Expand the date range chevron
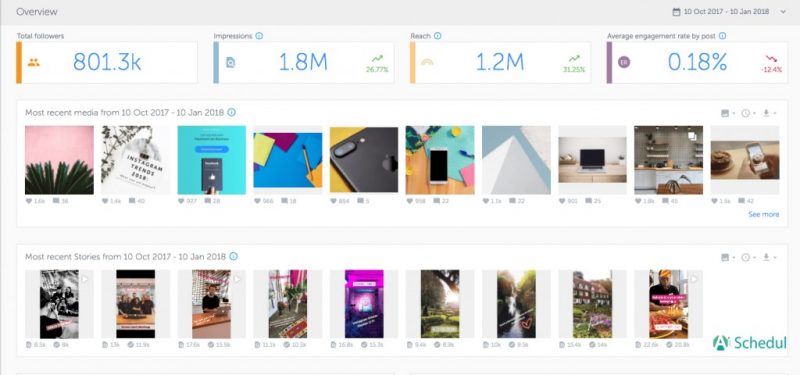This screenshot has width=800, height=375. point(784,12)
